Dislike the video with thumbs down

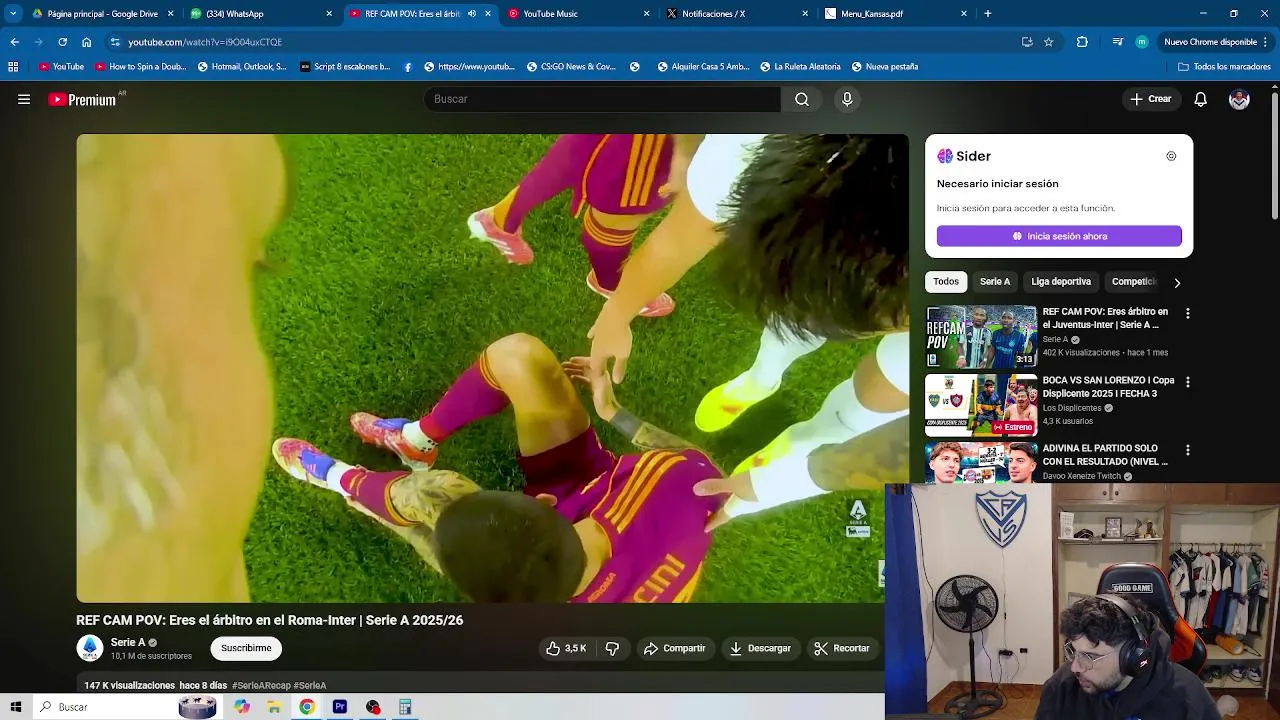pos(612,648)
